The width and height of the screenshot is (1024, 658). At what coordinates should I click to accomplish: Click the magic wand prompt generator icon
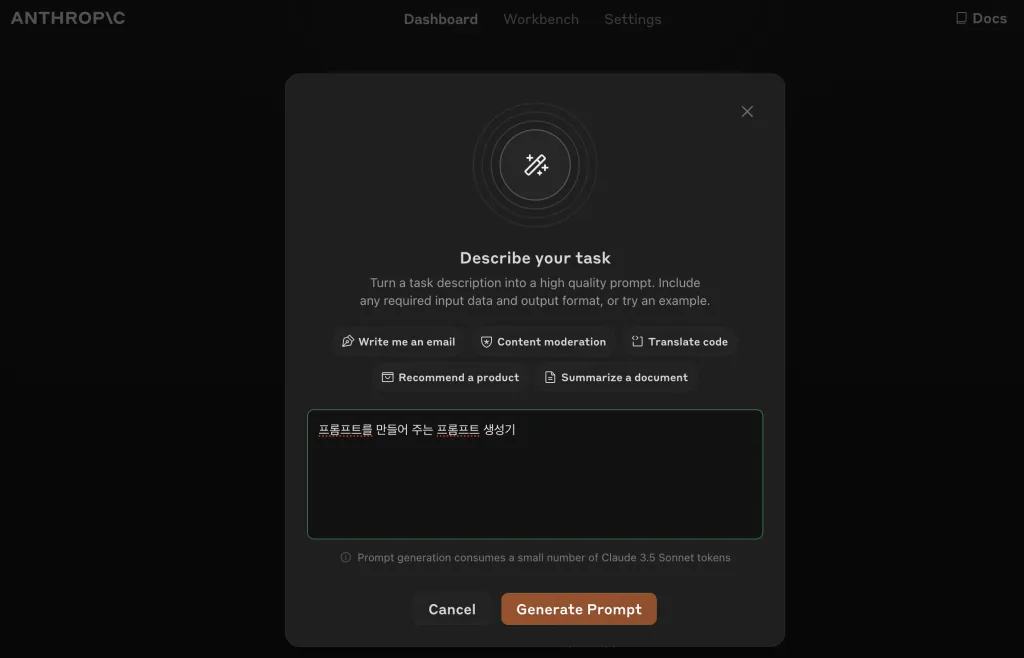coord(536,165)
